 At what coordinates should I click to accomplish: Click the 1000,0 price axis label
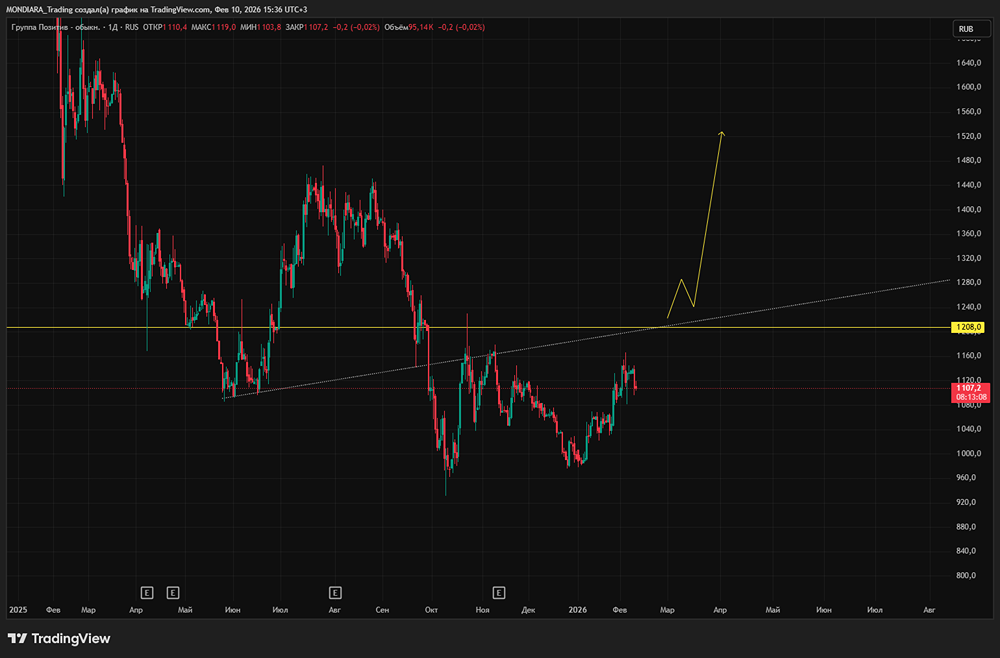click(968, 453)
